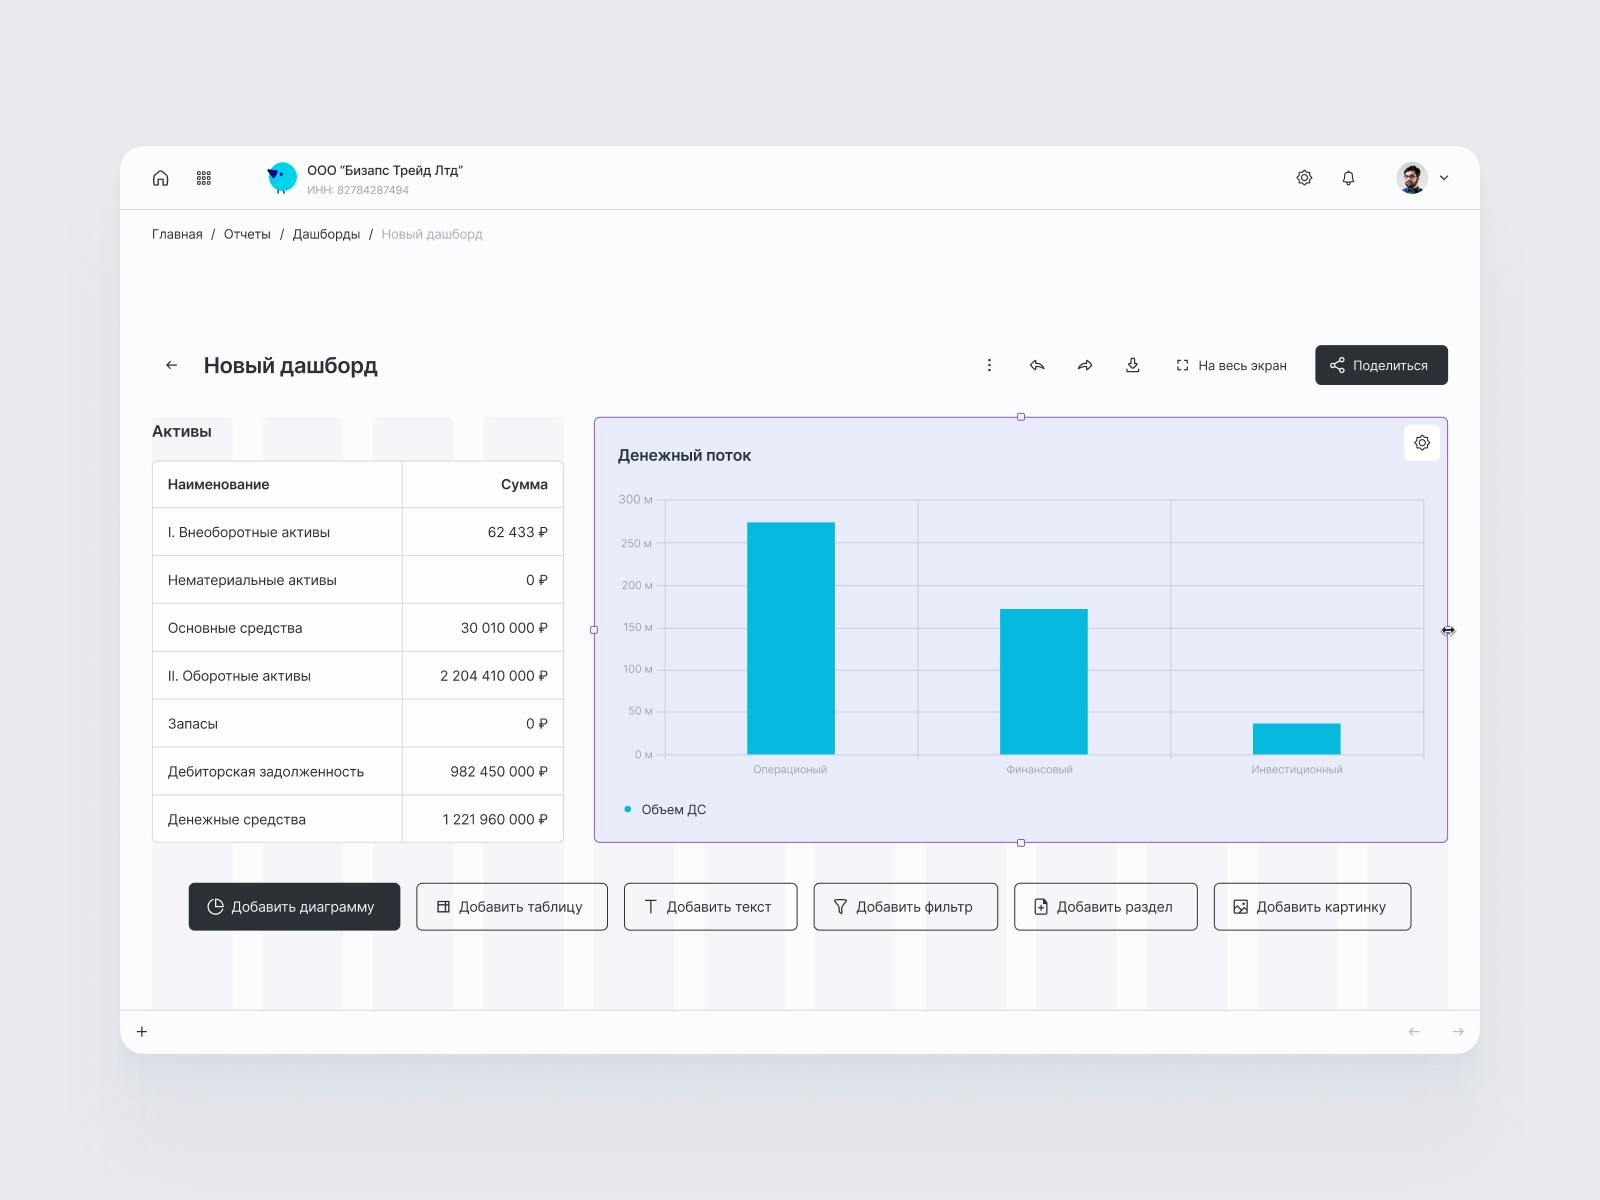Open notifications bell
Screen dimensions: 1600x1200
pos(1348,178)
